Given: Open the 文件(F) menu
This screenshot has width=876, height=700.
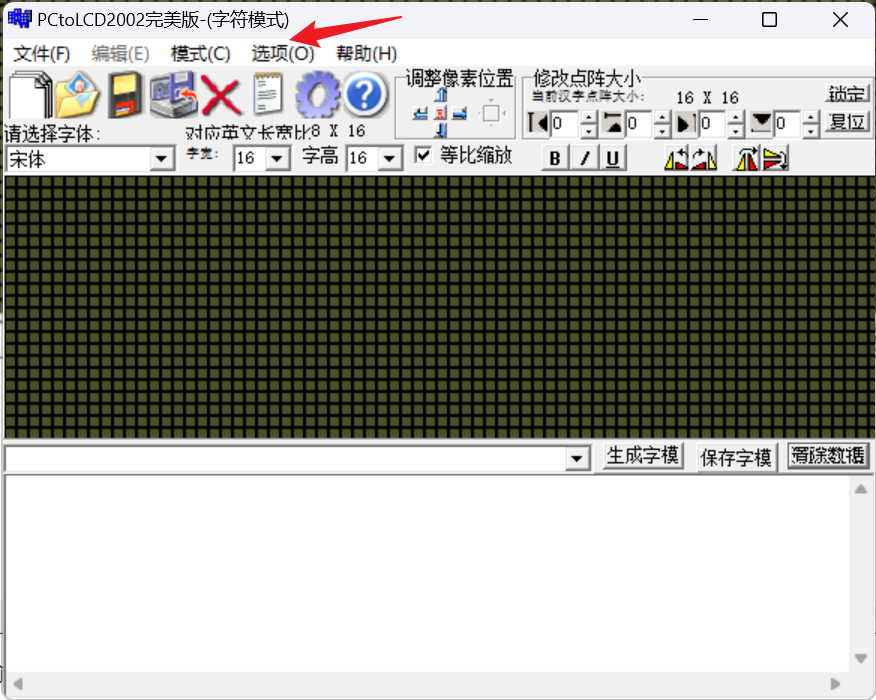Looking at the screenshot, I should (x=42, y=54).
